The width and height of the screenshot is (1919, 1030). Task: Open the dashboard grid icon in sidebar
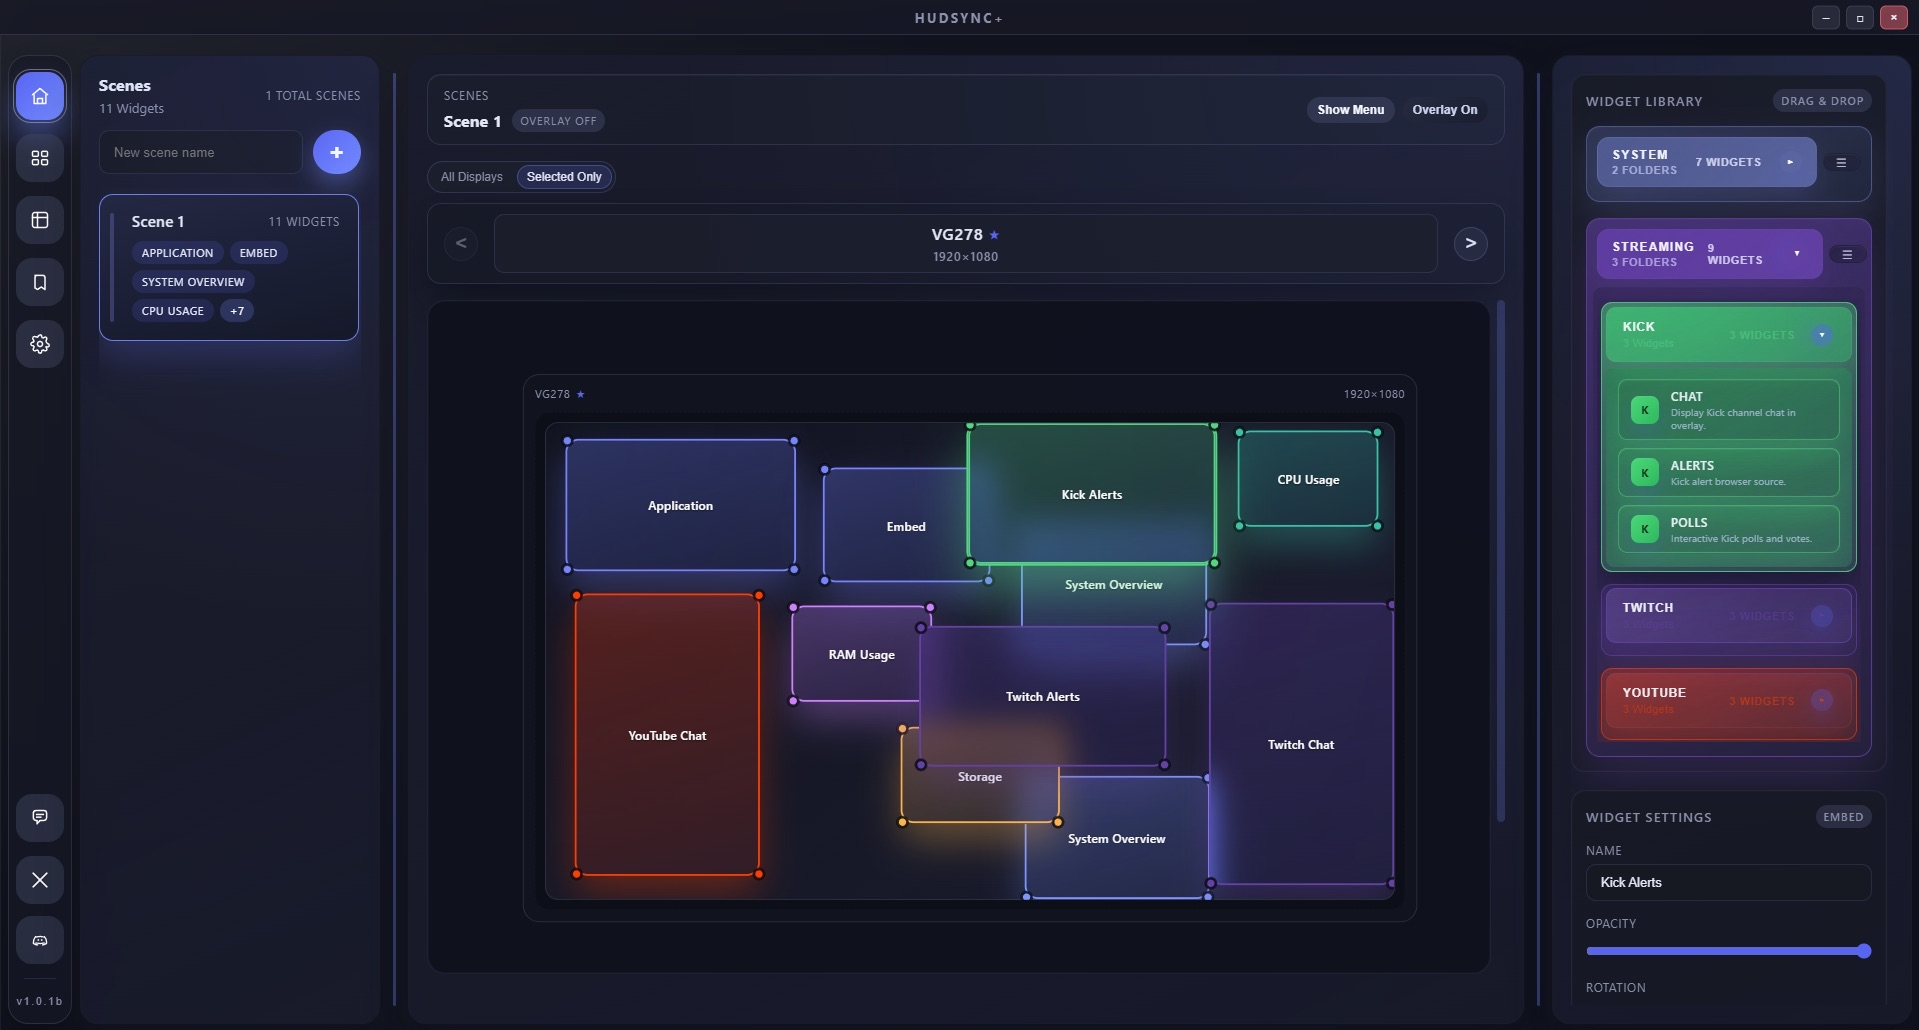pyautogui.click(x=39, y=157)
